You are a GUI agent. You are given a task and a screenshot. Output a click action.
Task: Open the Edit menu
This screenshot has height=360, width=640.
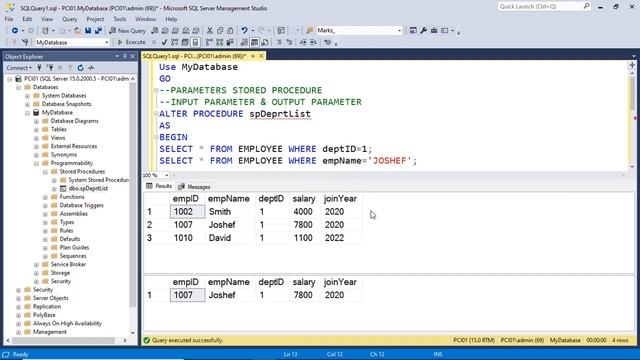coord(27,19)
